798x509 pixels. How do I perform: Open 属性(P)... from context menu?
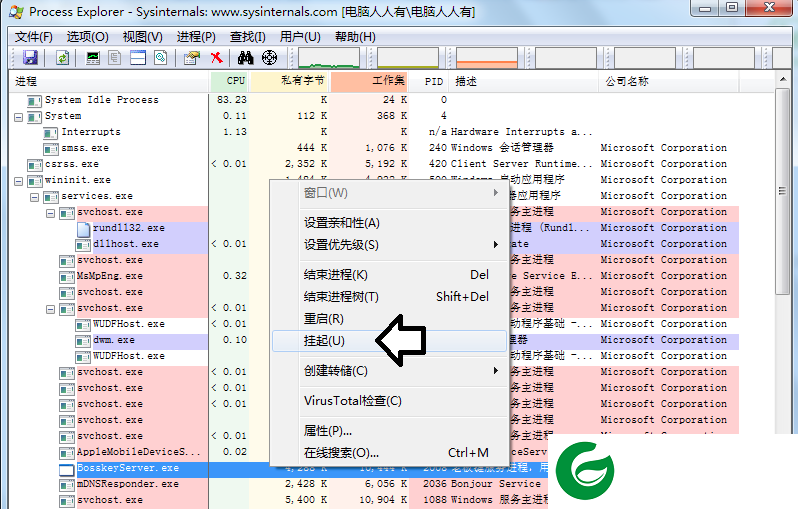pos(389,431)
